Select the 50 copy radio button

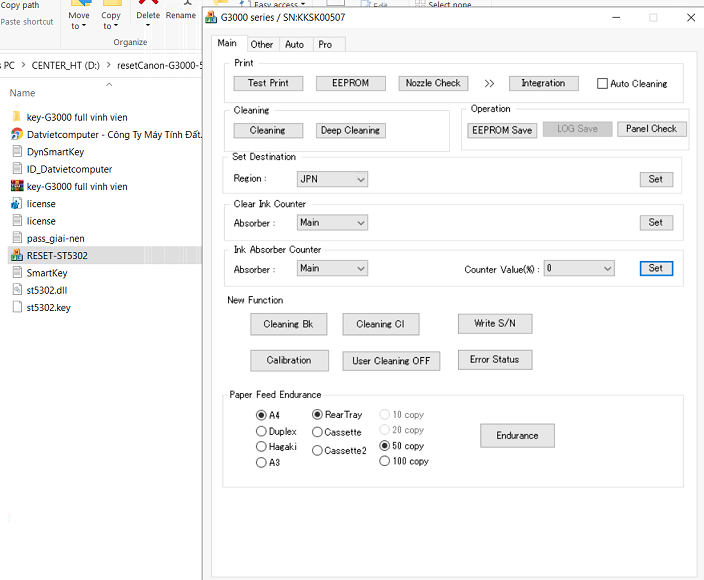point(384,446)
